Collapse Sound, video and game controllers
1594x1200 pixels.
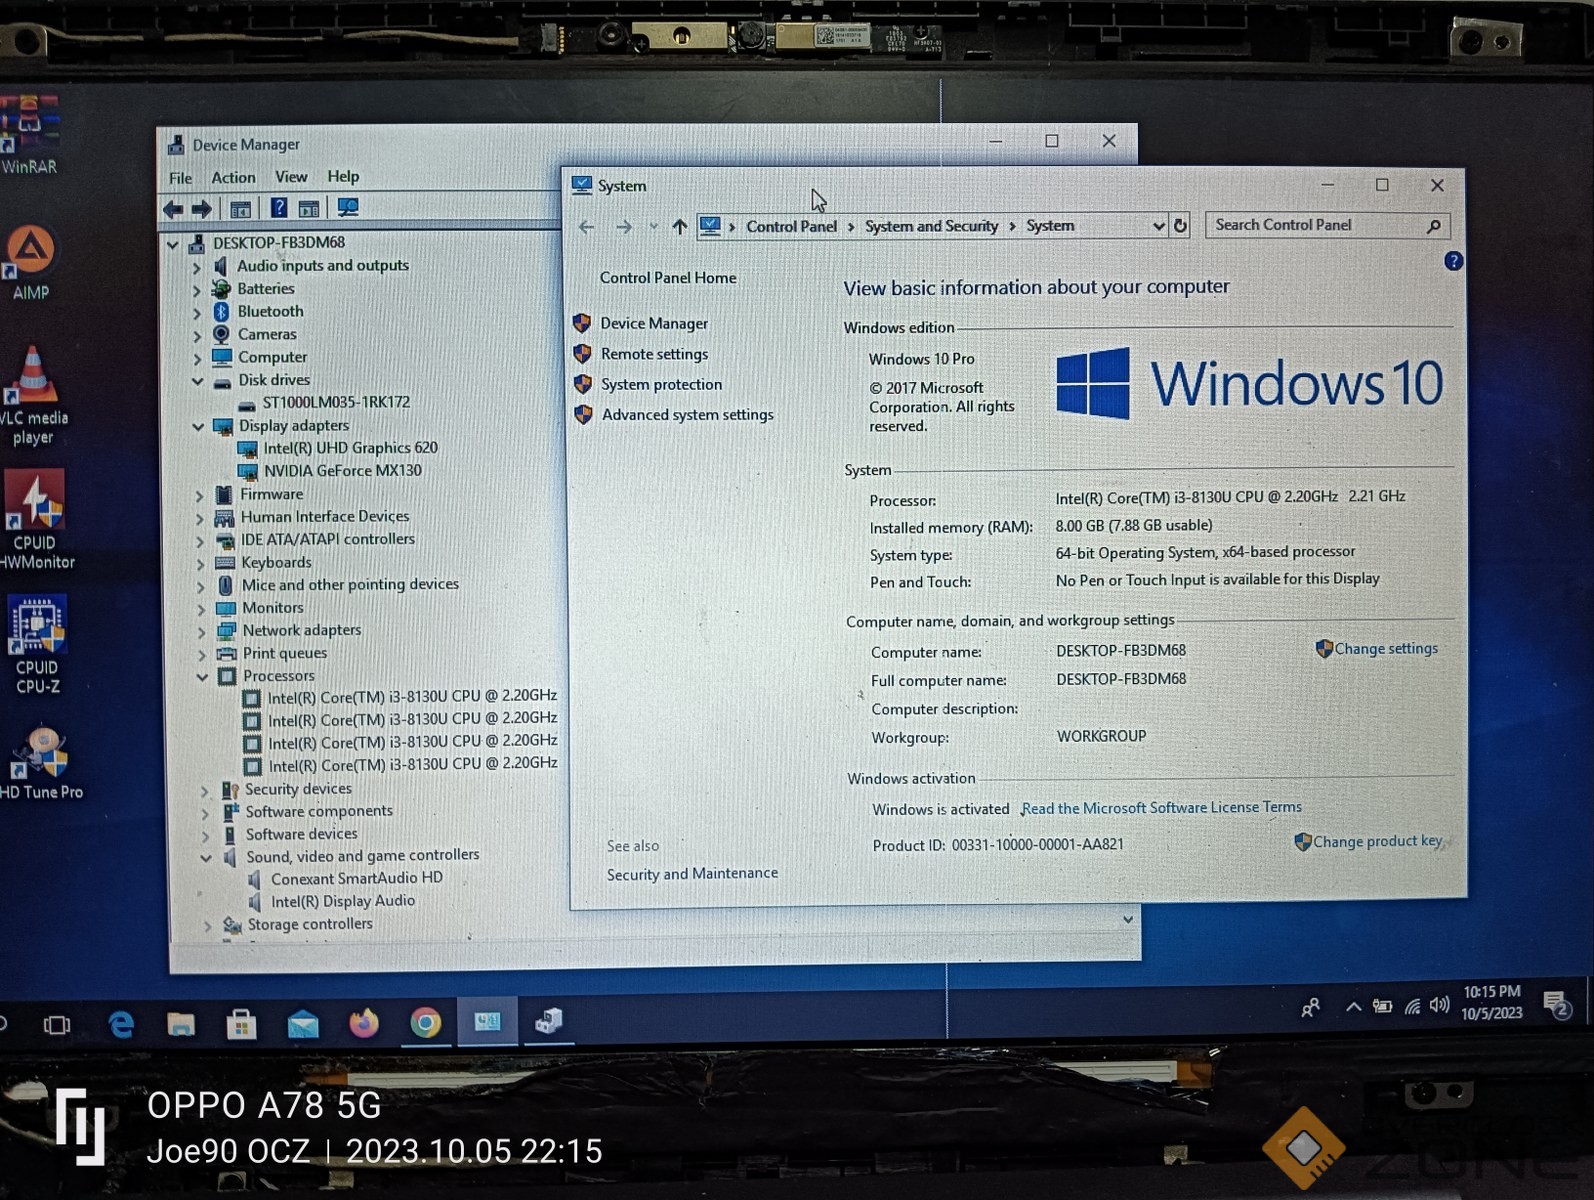click(x=206, y=858)
